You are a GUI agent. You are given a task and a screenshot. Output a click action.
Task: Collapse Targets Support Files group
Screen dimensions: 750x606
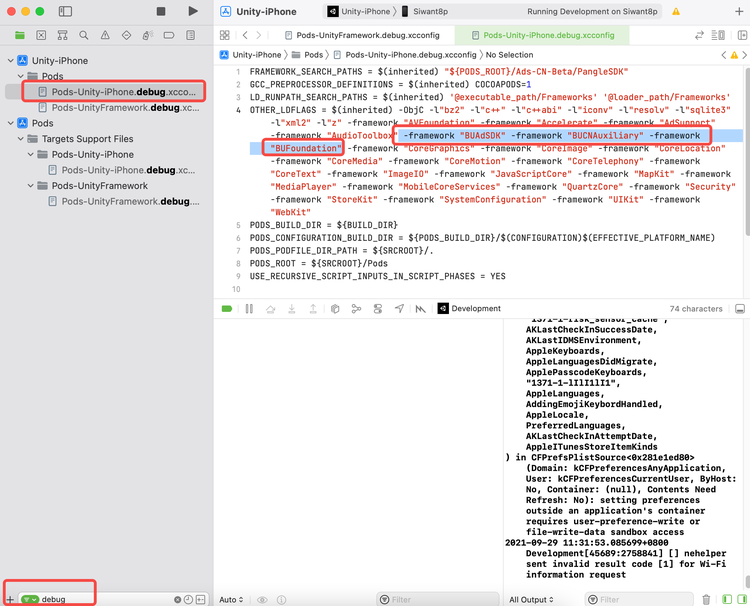coord(21,139)
